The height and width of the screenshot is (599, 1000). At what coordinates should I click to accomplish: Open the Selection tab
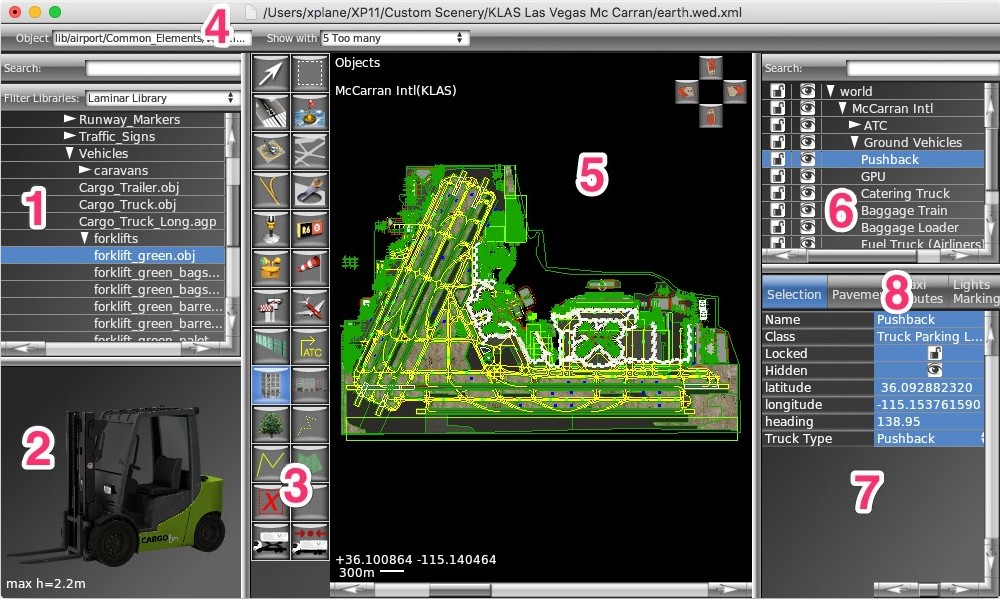click(794, 294)
